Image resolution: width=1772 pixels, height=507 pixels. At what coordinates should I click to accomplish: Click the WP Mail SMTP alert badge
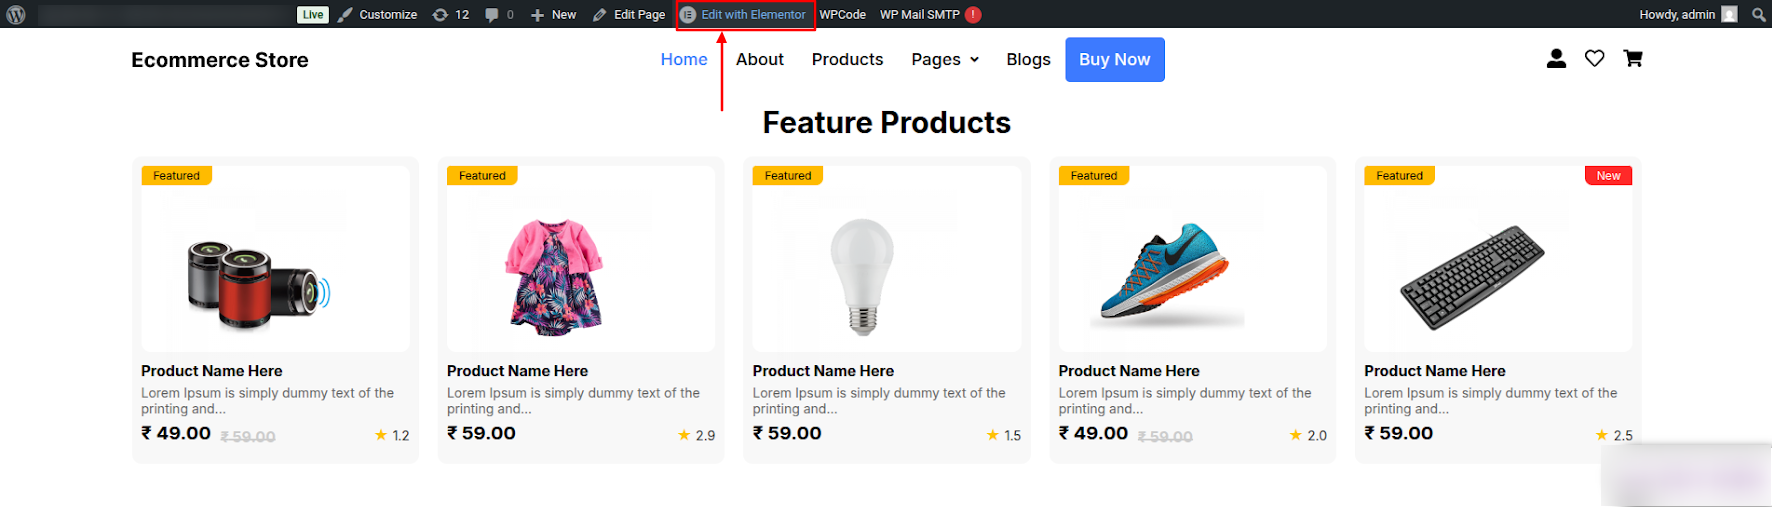973,15
